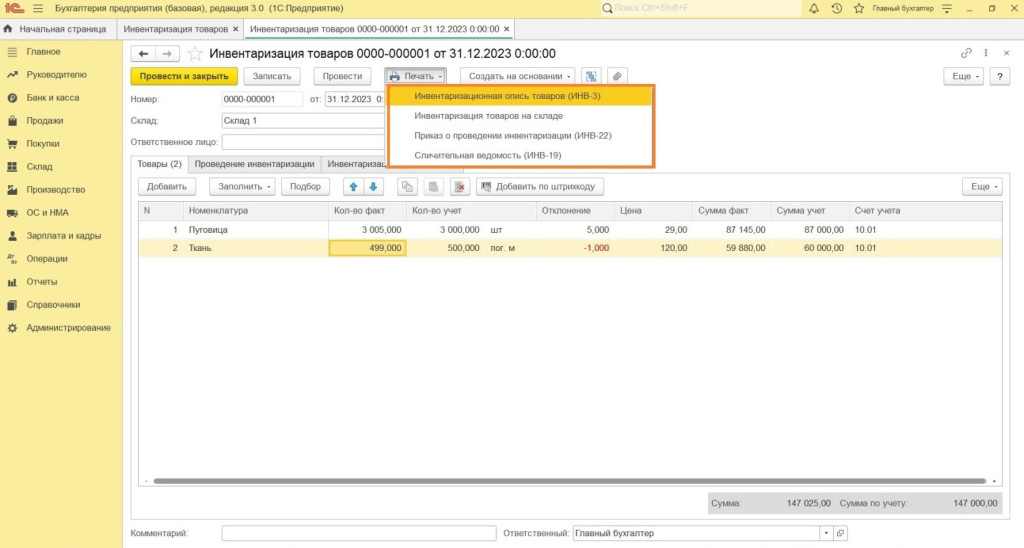Move row down with blue arrow

pyautogui.click(x=374, y=187)
